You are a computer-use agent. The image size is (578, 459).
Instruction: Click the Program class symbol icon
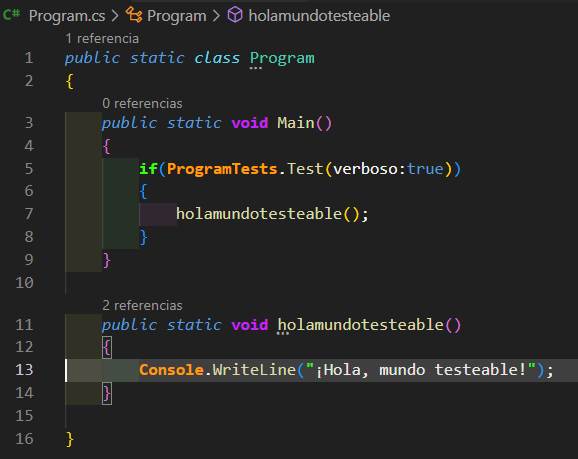point(134,15)
